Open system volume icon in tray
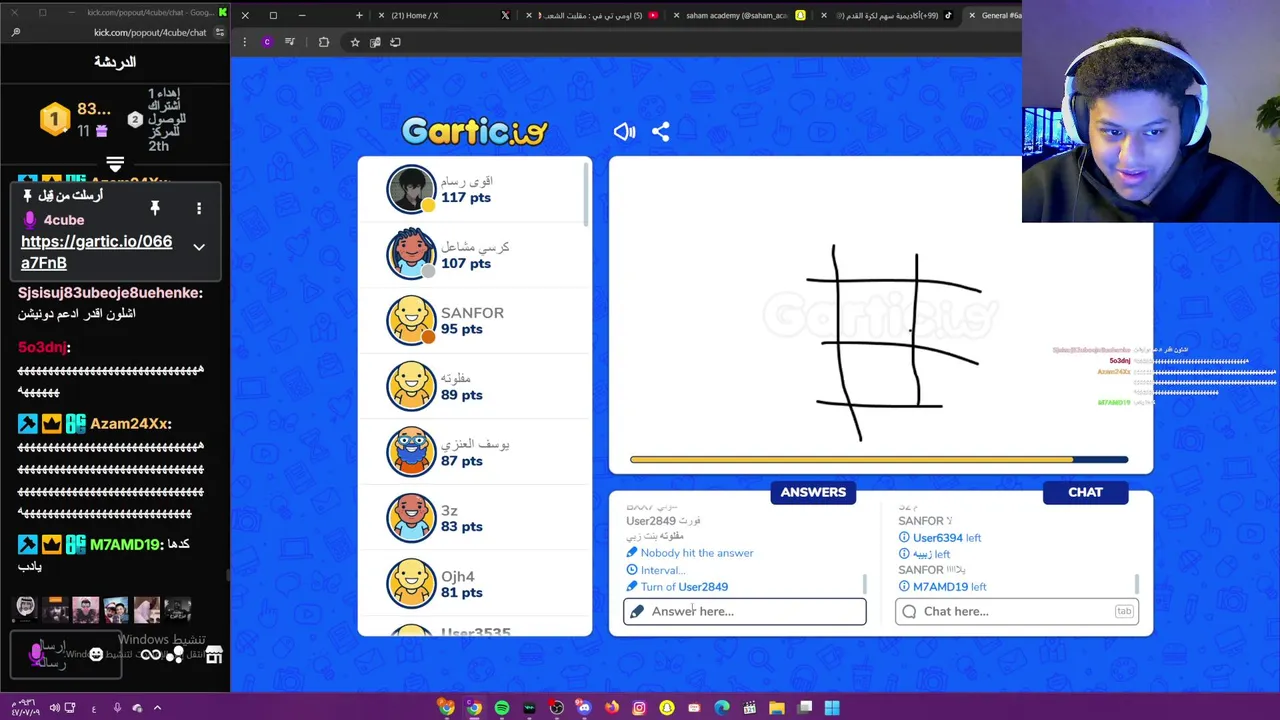1280x720 pixels. tap(54, 708)
